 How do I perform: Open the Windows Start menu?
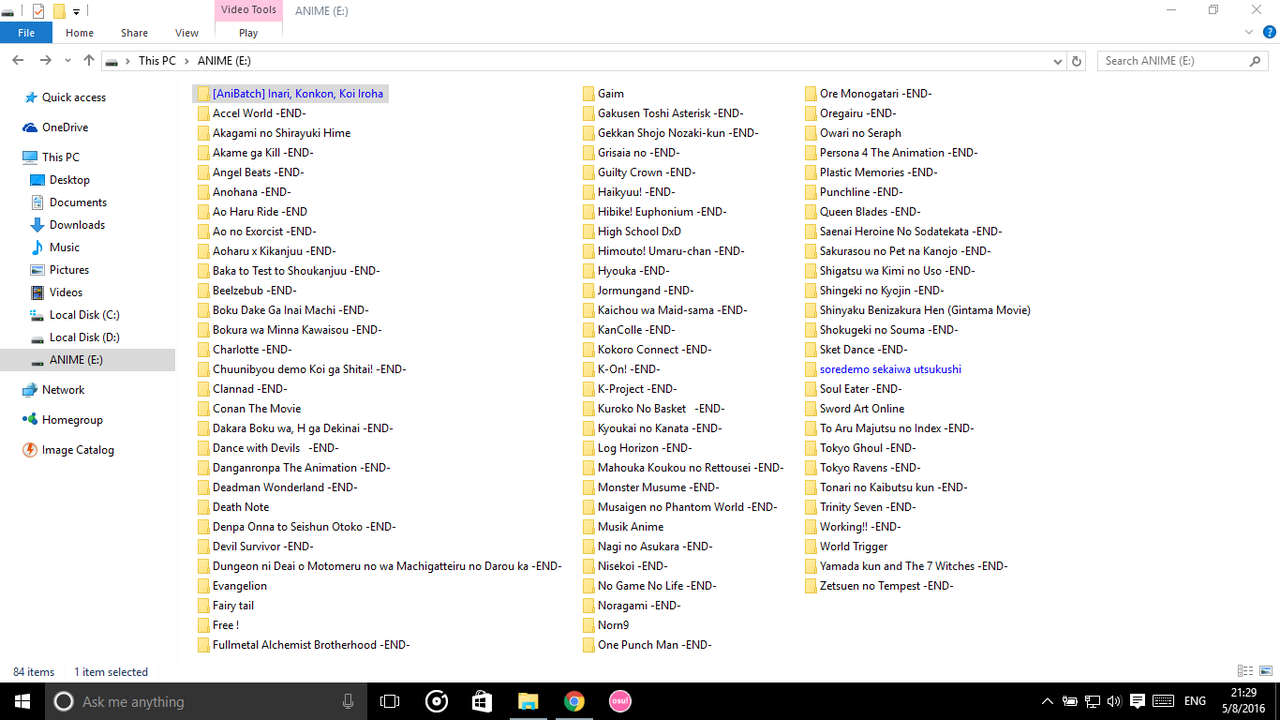click(x=22, y=701)
